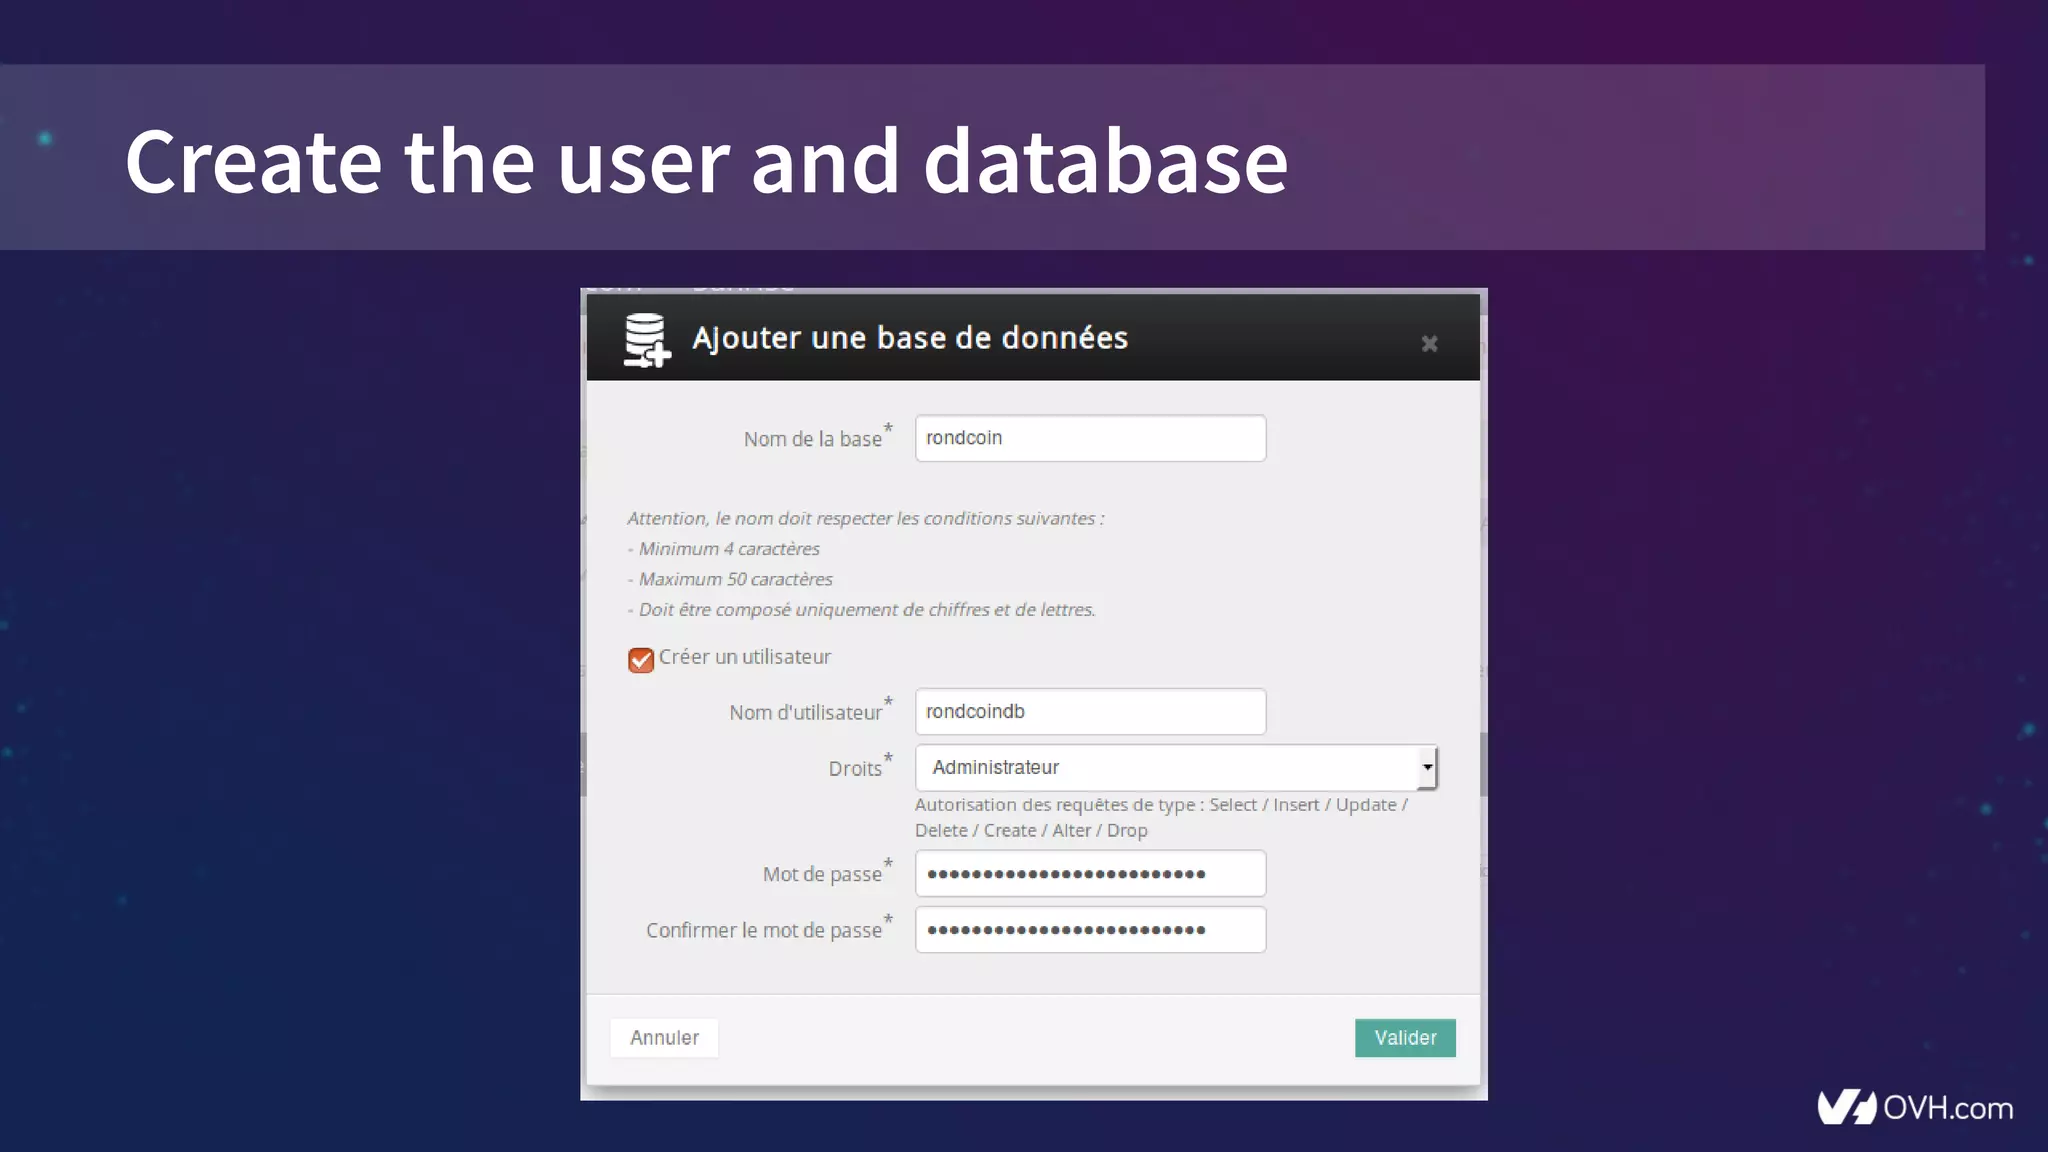Click the Nom de la base input field
The image size is (2048, 1152).
point(1090,438)
